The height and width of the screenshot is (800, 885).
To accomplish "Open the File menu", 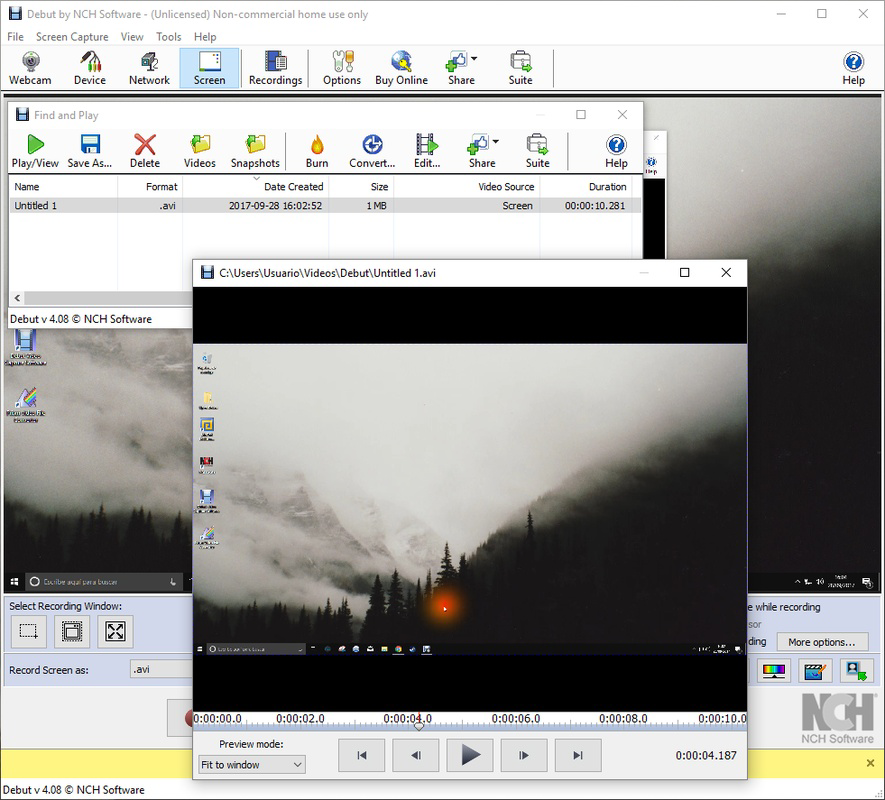I will point(15,37).
